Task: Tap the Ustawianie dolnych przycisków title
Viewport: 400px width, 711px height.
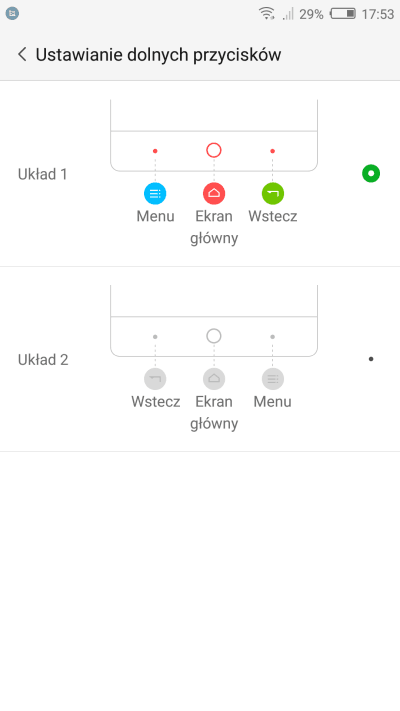Action: [158, 55]
